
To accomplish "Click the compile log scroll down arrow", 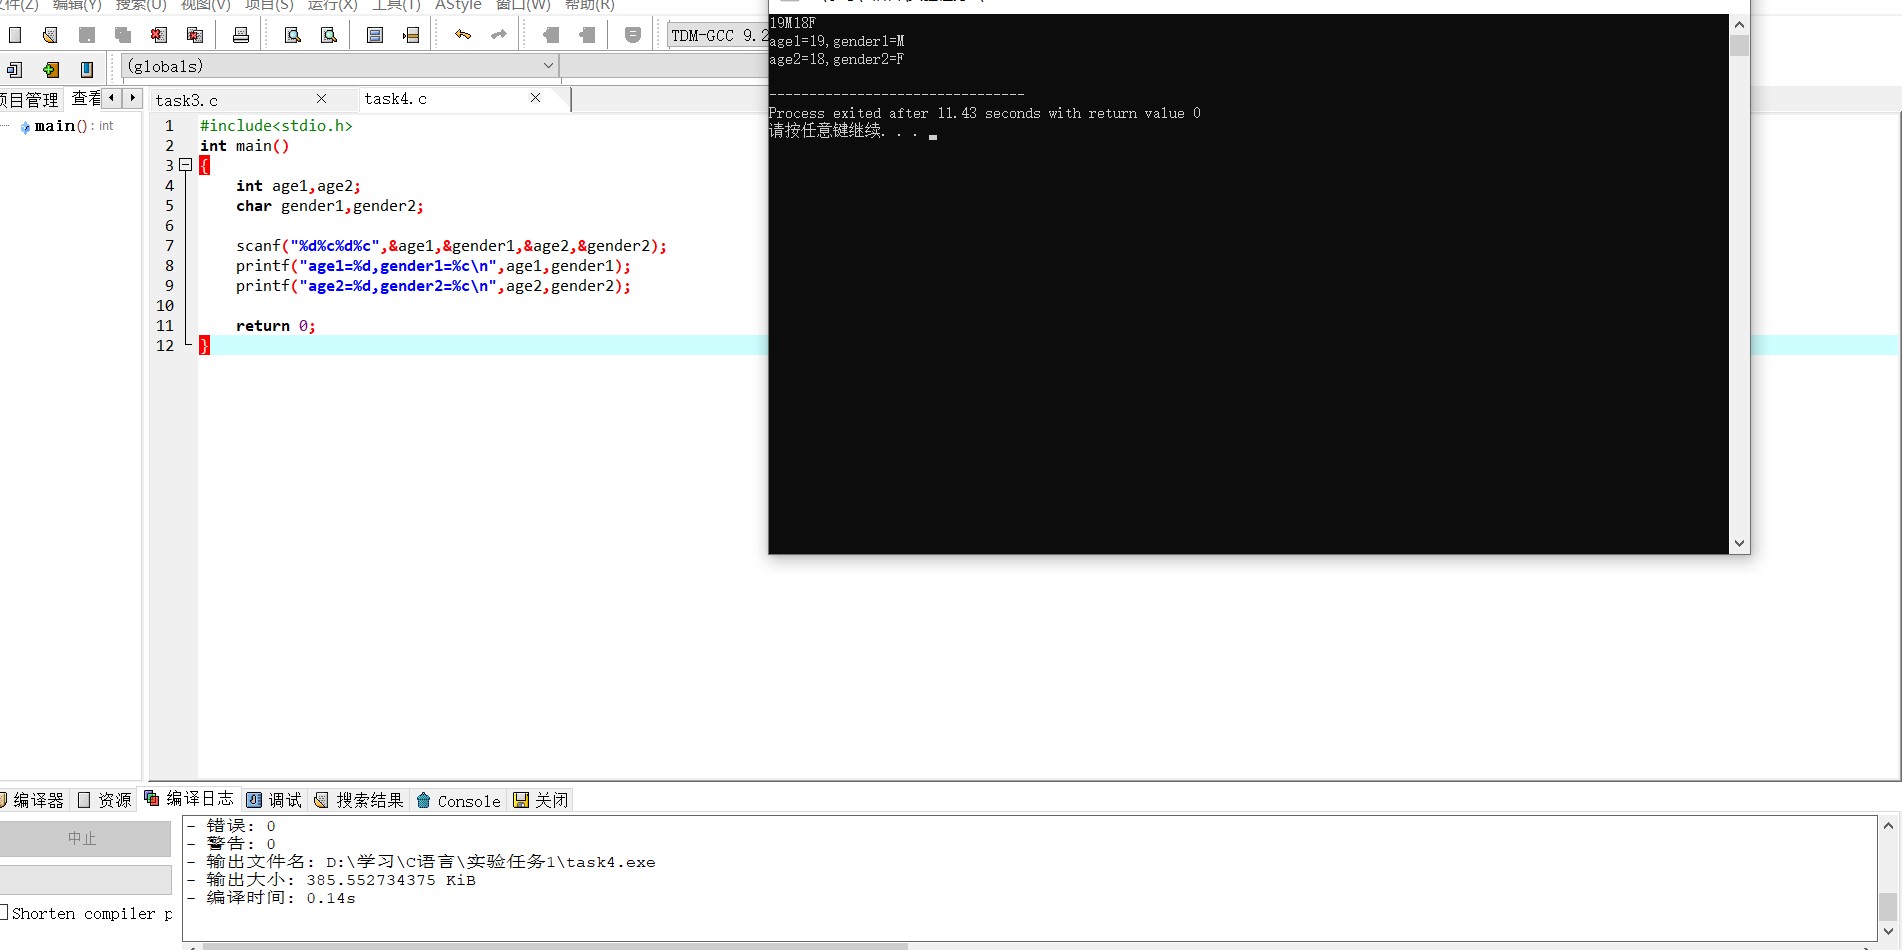I will [x=1888, y=930].
